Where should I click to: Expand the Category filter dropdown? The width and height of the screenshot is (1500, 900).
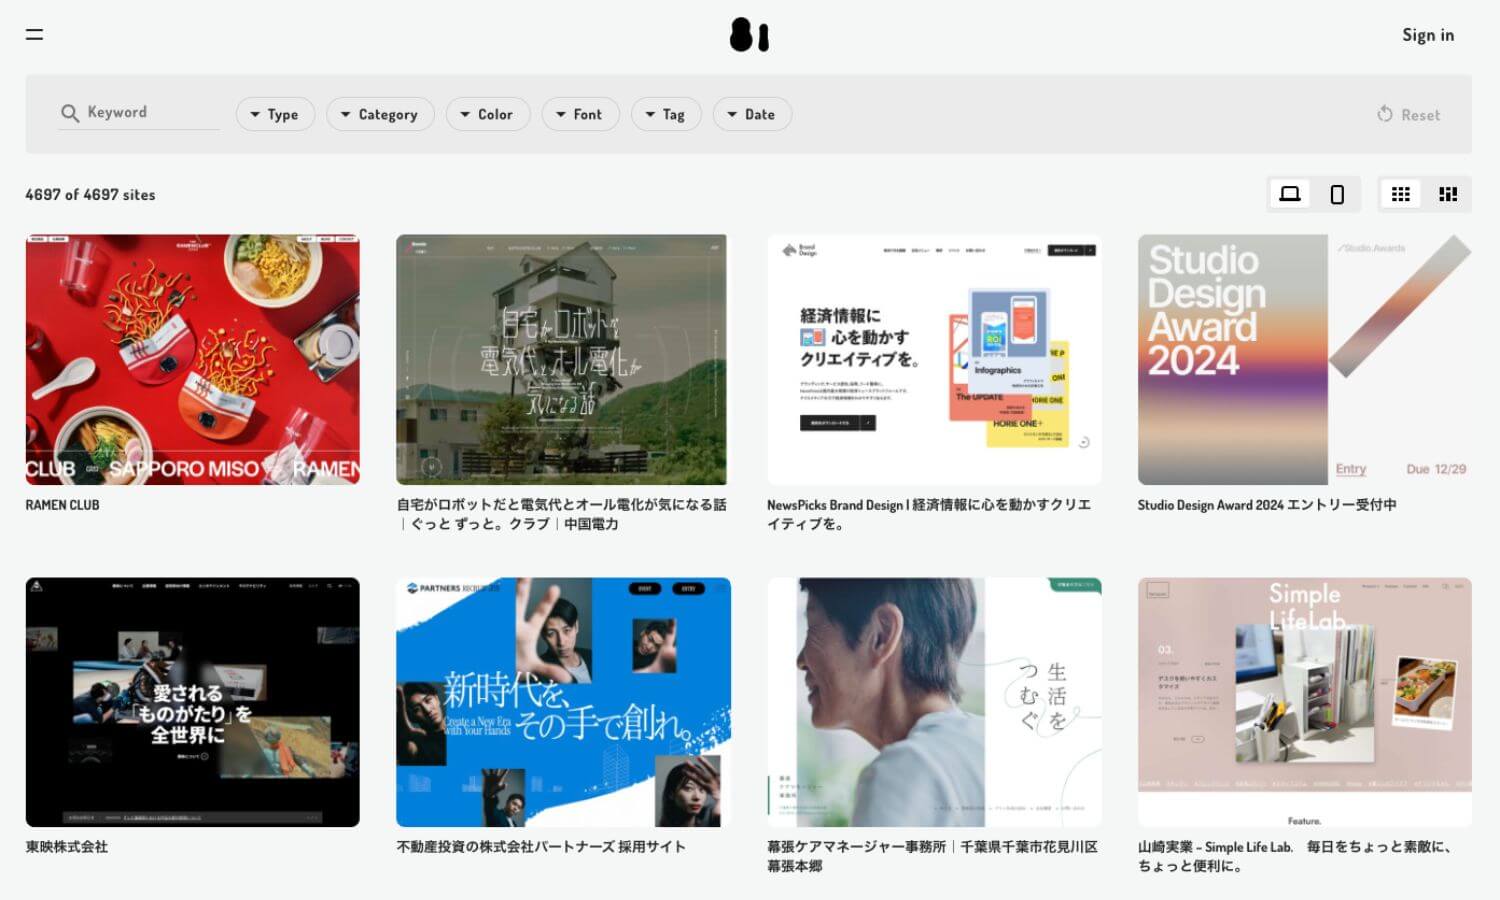[x=380, y=114]
